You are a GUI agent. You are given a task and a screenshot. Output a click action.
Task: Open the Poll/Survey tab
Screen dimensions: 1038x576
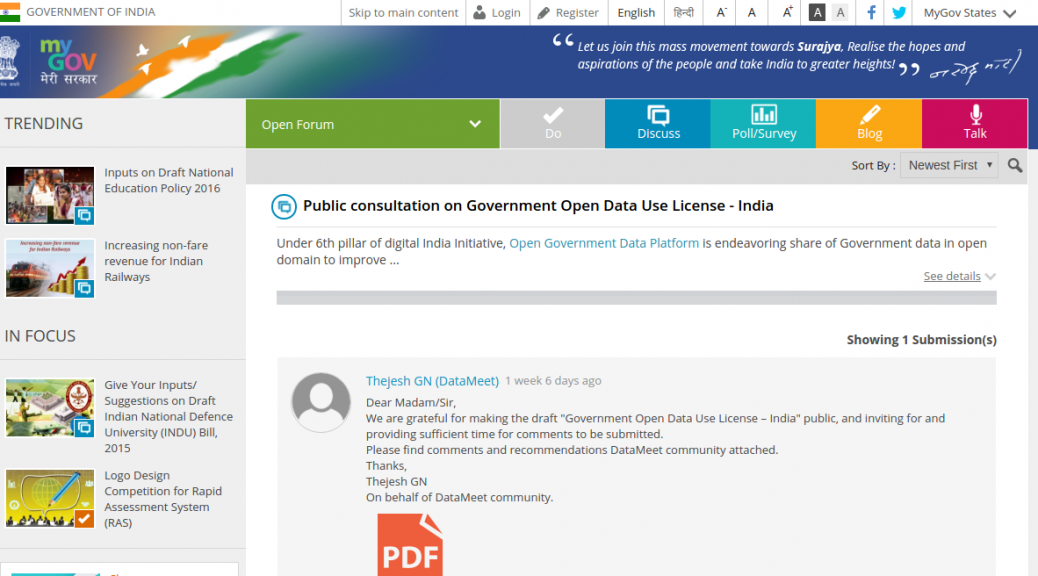(x=763, y=124)
